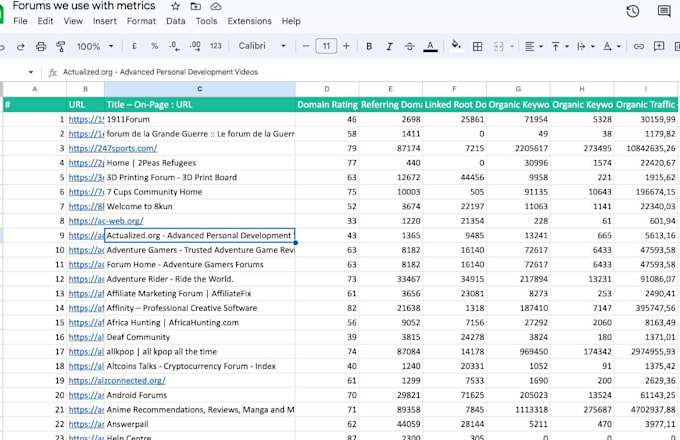Insert link icon
Viewport: 680px width, 440px height.
638,46
